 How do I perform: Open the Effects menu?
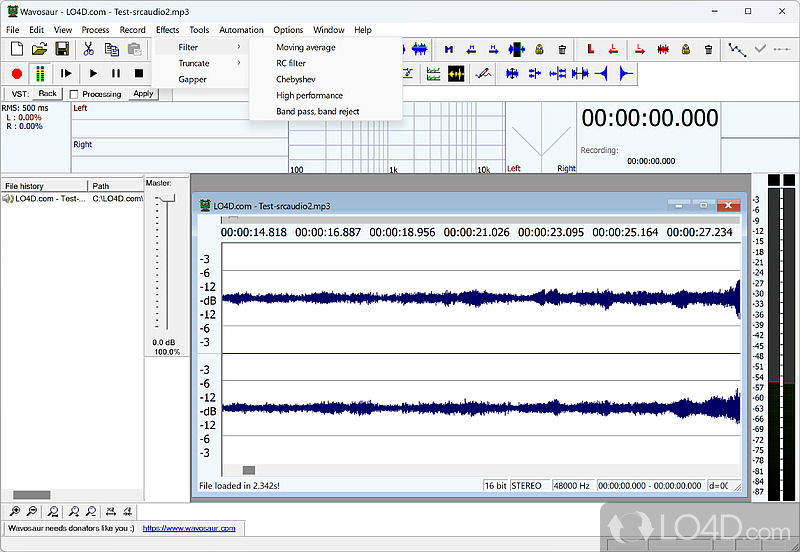167,30
